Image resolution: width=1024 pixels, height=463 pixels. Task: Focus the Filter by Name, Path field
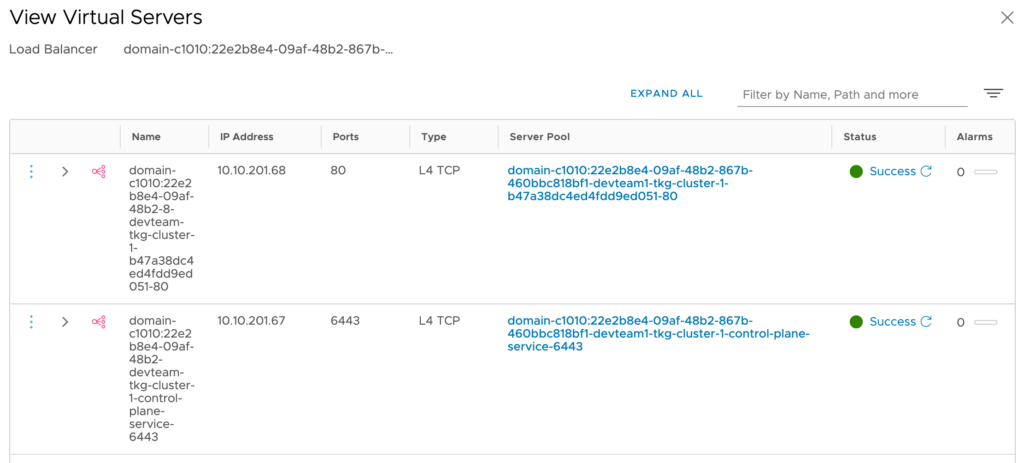click(x=852, y=95)
